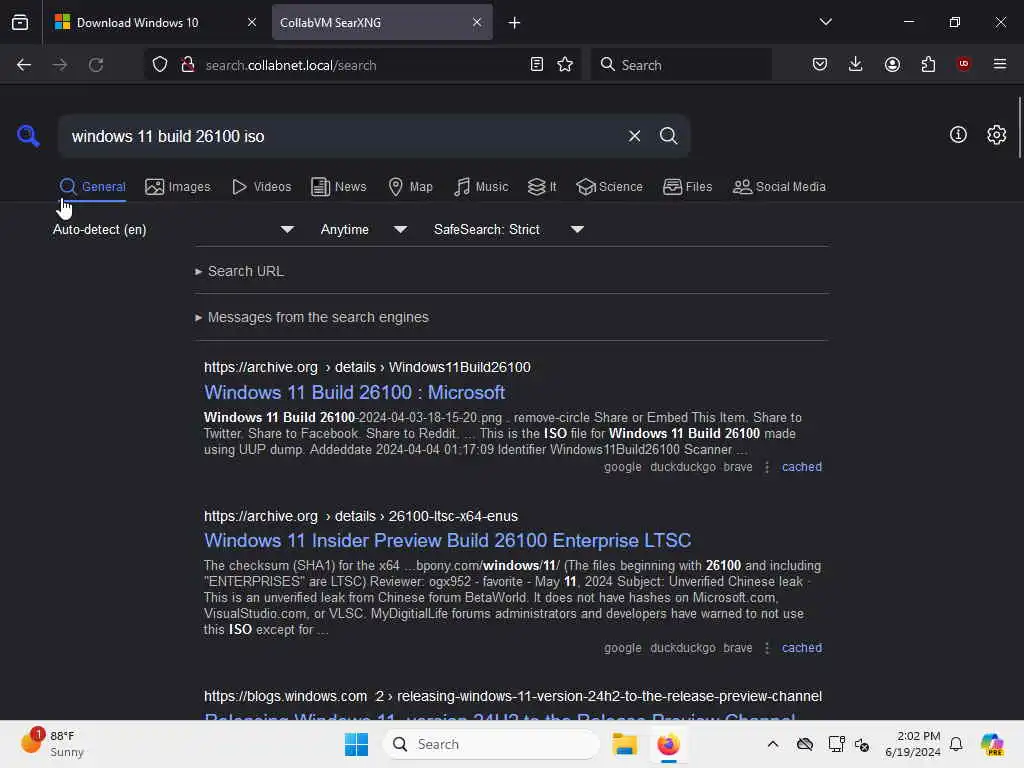Click blogs.windows.com release preview URL
1024x768 pixels.
tap(513, 696)
